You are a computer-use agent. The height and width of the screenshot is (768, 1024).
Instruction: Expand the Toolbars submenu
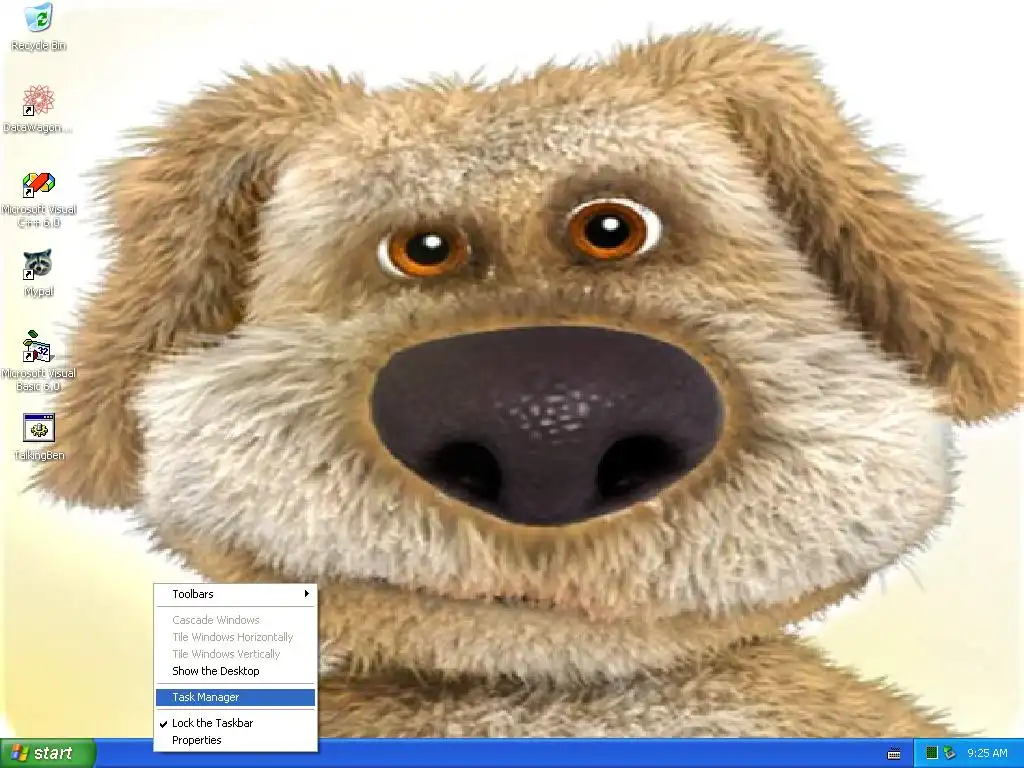coord(236,594)
